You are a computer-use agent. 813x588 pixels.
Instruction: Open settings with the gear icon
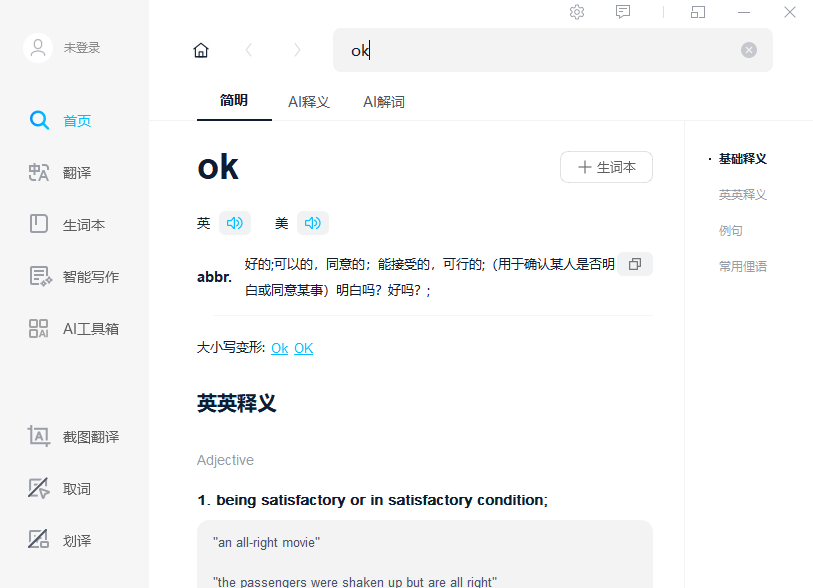click(577, 12)
